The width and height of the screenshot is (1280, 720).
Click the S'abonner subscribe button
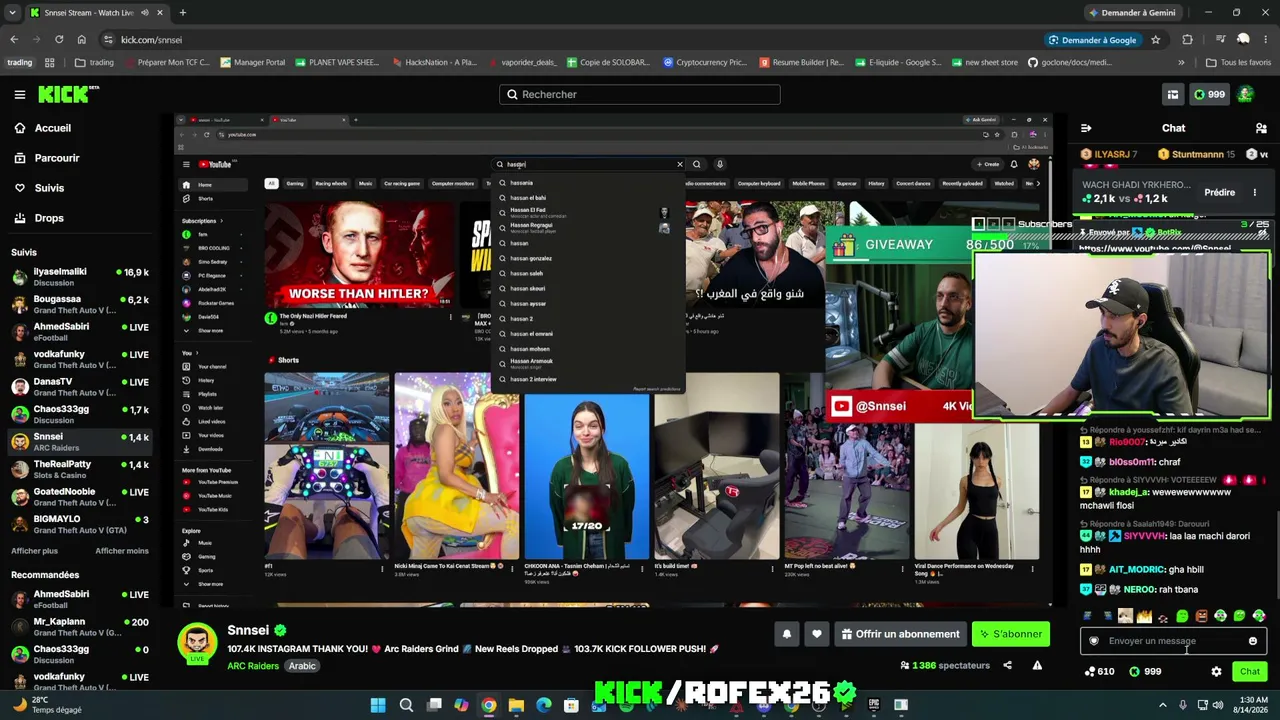pyautogui.click(x=1011, y=634)
